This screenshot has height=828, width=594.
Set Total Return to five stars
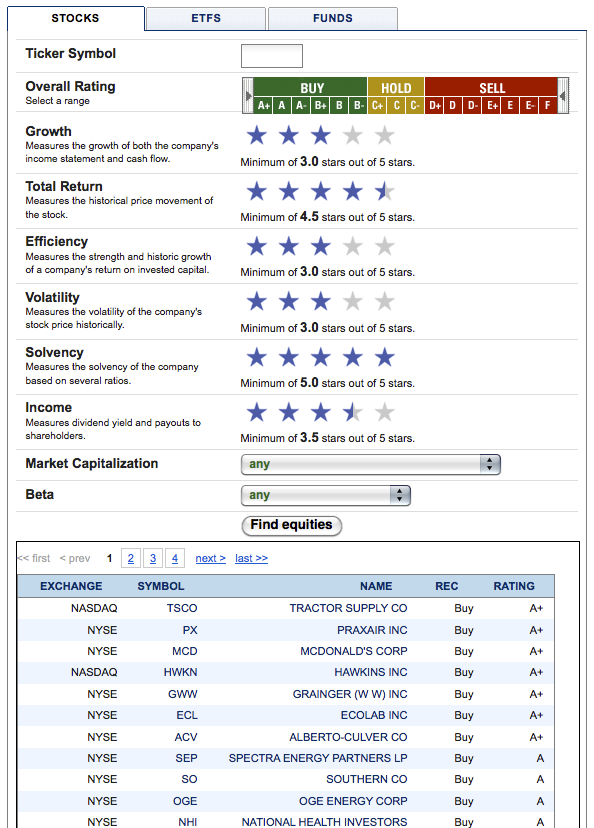tap(385, 191)
